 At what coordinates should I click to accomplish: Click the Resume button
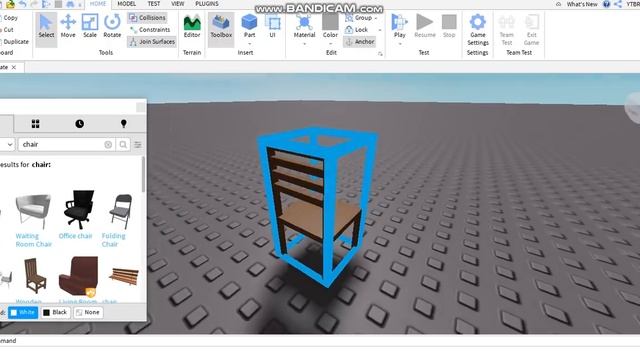click(x=424, y=27)
